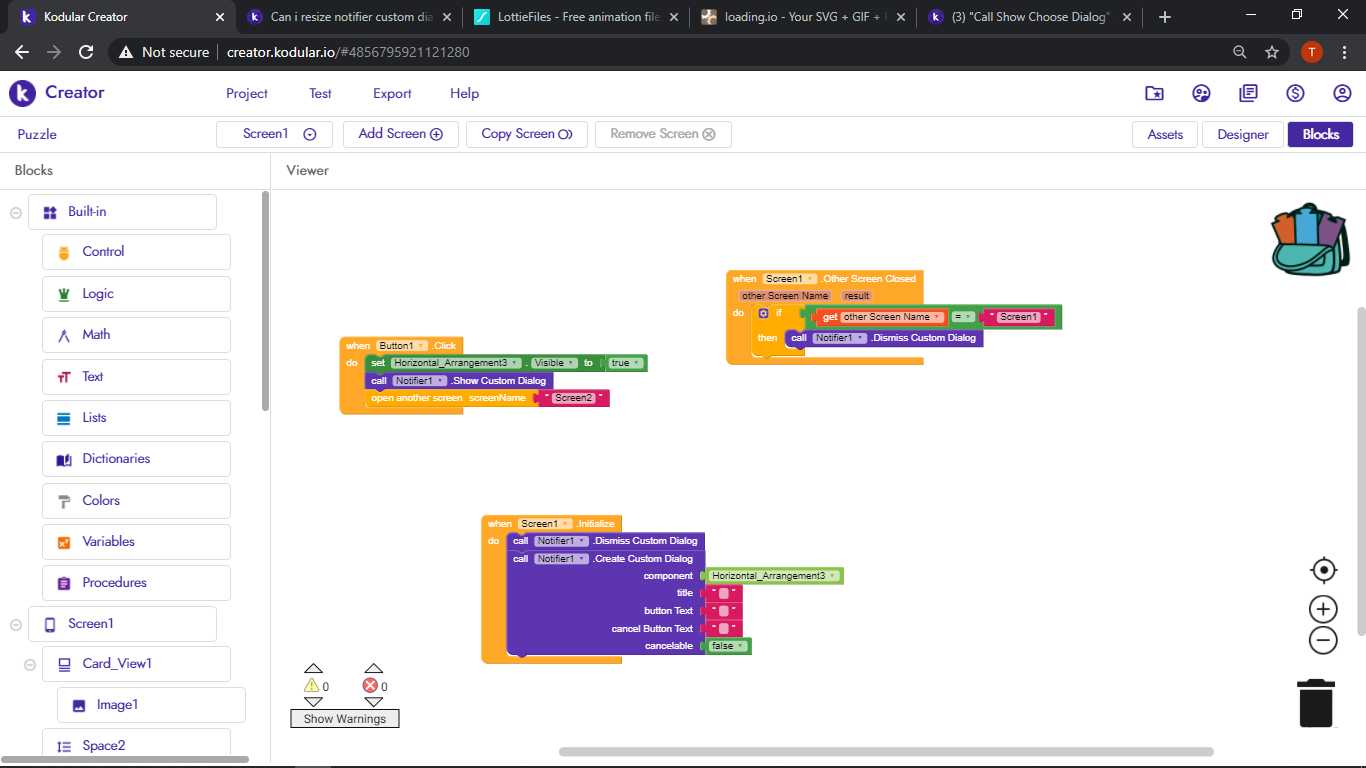1366x768 pixels.
Task: Click the Show Warnings button
Action: pos(344,718)
